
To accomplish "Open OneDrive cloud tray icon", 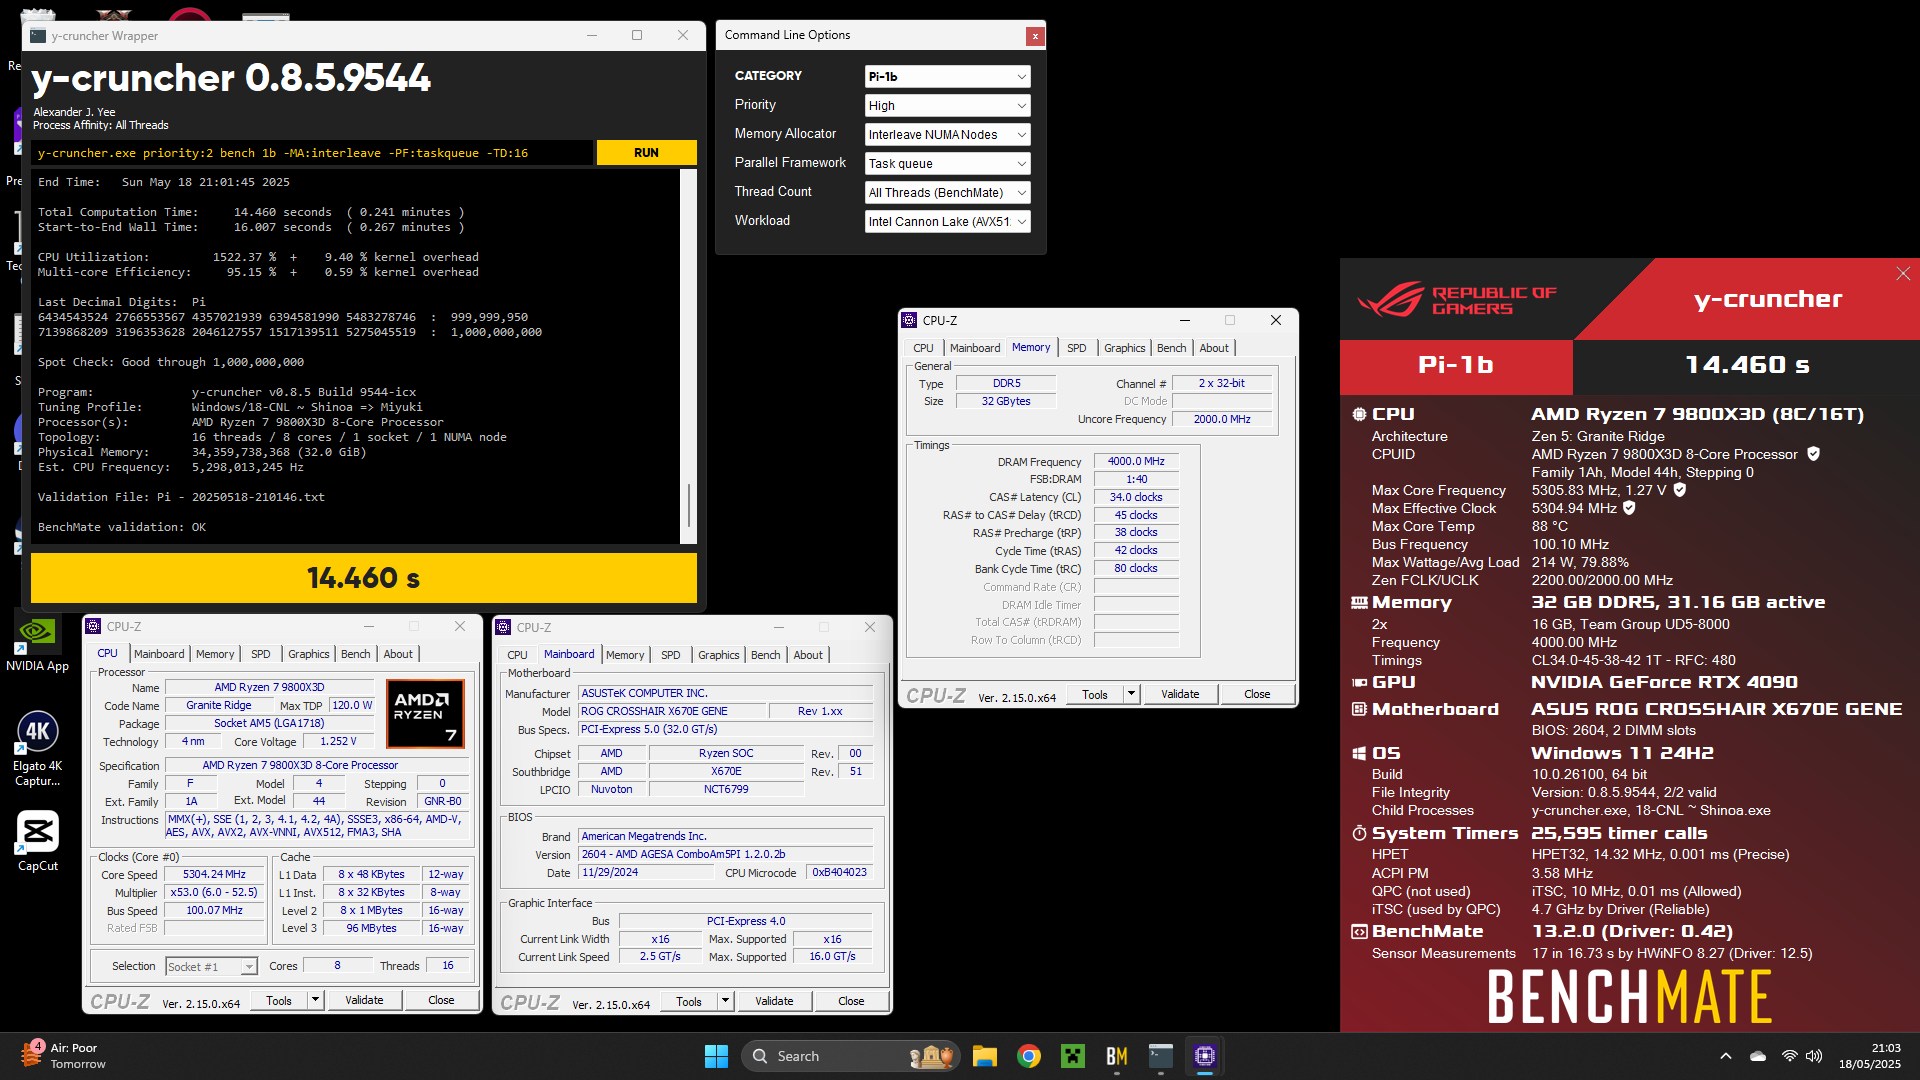I will tap(1758, 1056).
